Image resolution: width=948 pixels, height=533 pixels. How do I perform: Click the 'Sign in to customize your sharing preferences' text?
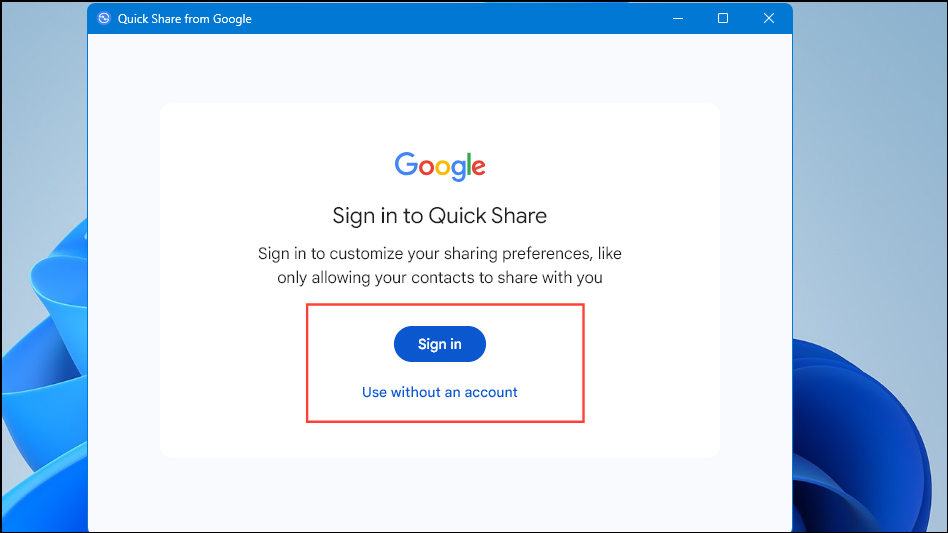click(x=424, y=253)
